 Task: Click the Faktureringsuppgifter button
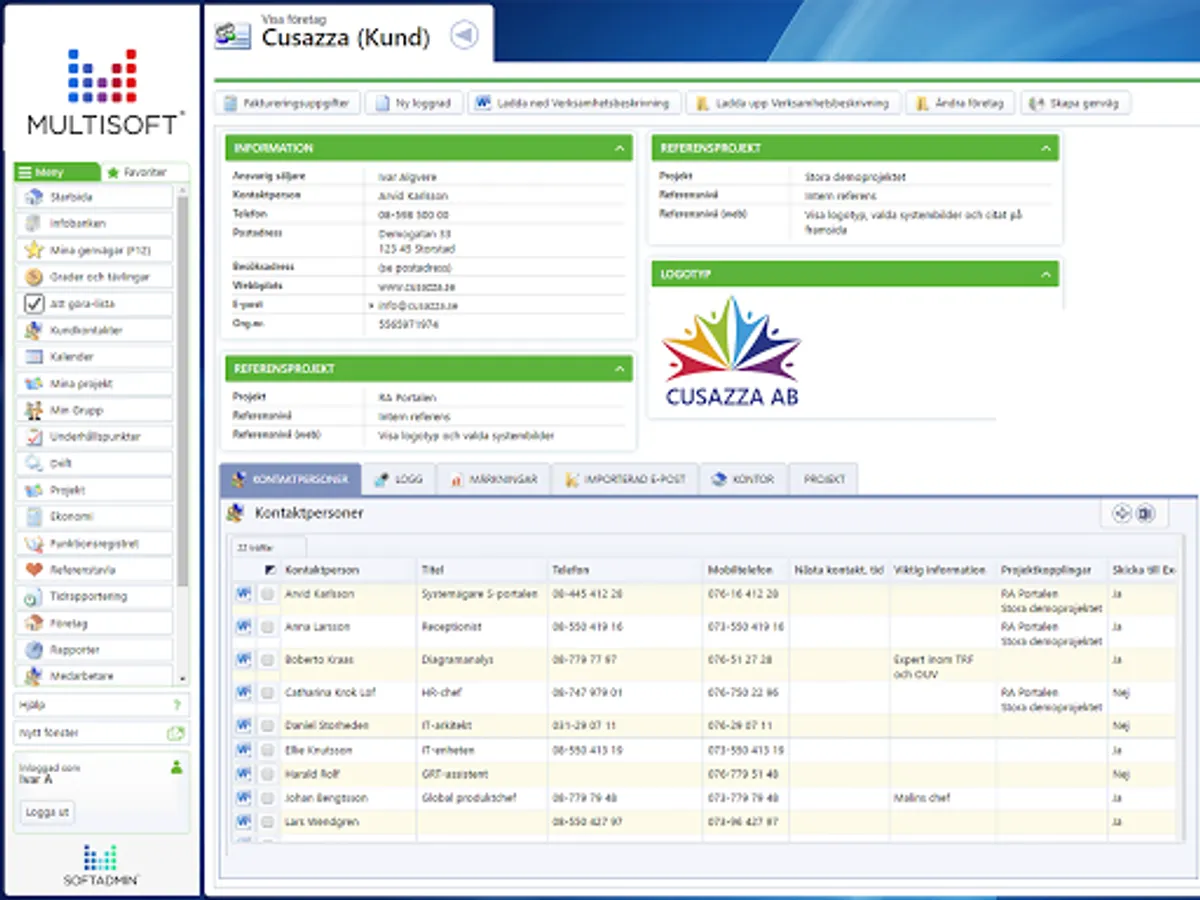pyautogui.click(x=287, y=103)
